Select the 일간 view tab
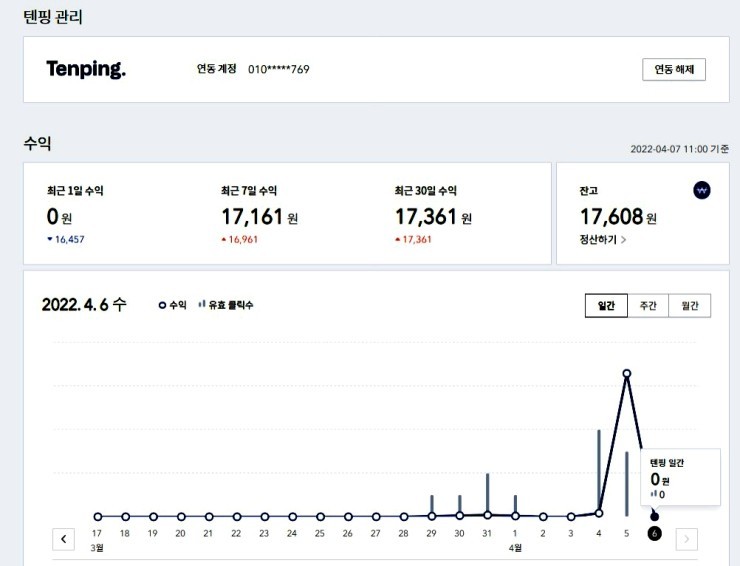This screenshot has width=740, height=566. click(606, 305)
